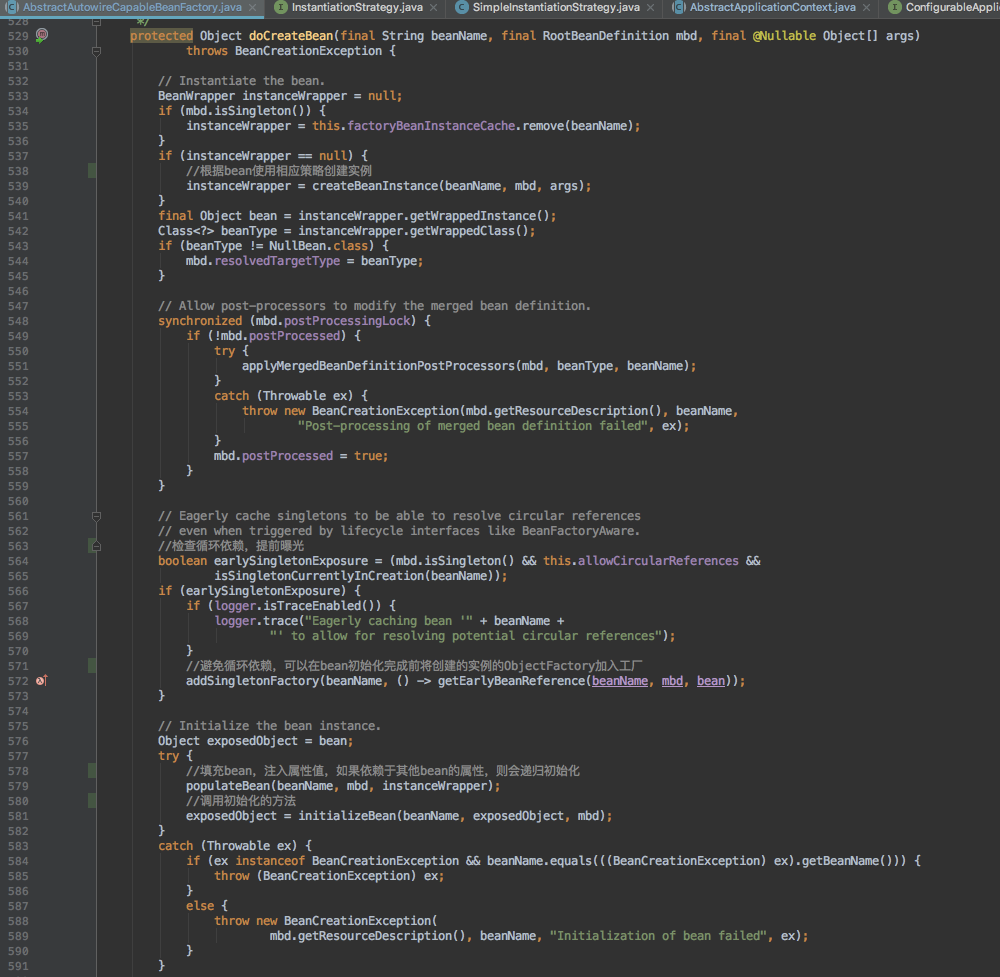Click line number 579 in the gutter
This screenshot has height=977, width=1000.
pyautogui.click(x=18, y=786)
